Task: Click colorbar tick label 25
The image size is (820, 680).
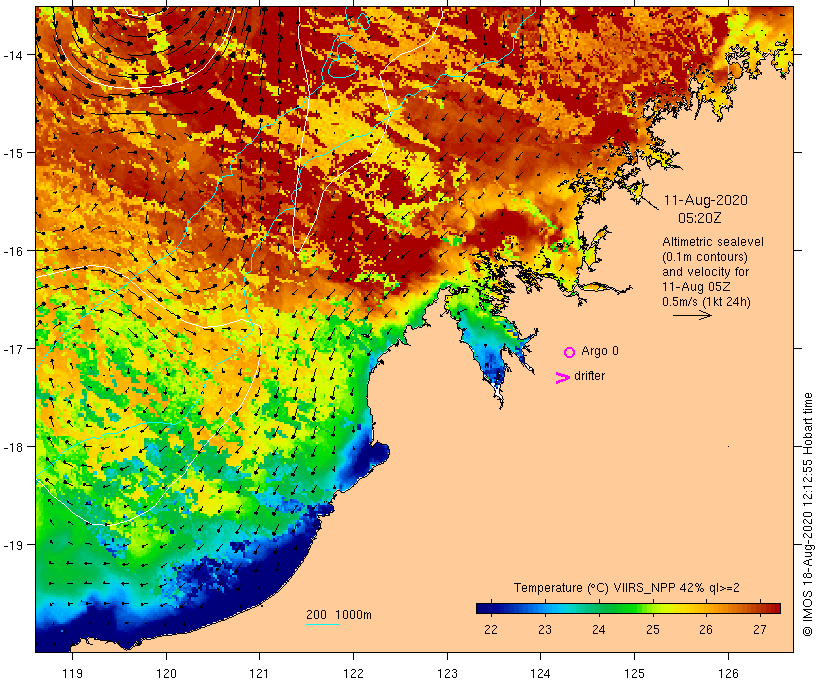Action: coord(653,630)
